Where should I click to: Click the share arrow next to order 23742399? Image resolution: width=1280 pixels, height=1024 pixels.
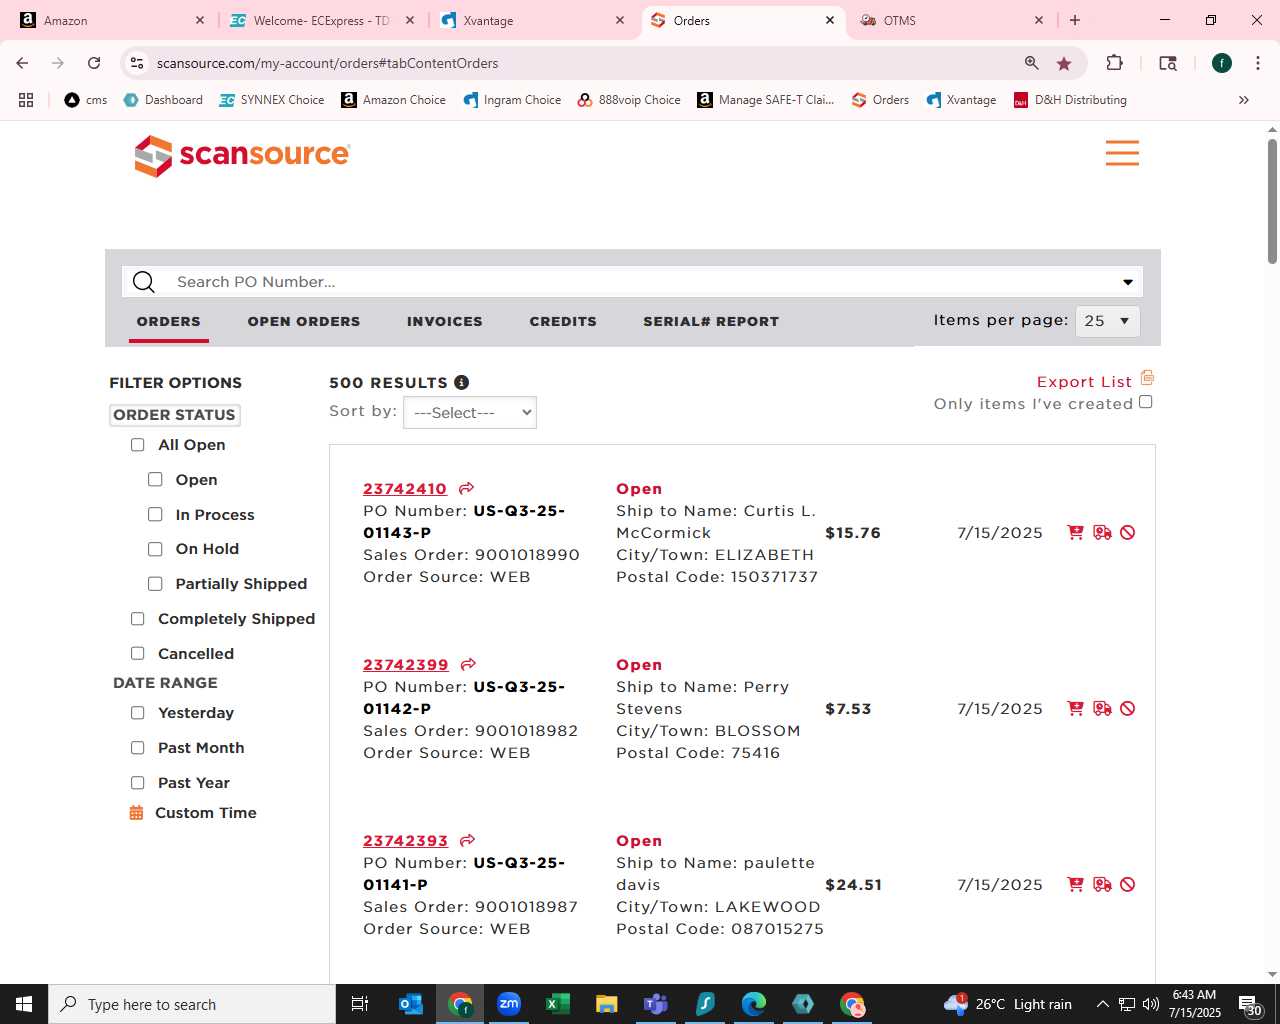coord(467,665)
